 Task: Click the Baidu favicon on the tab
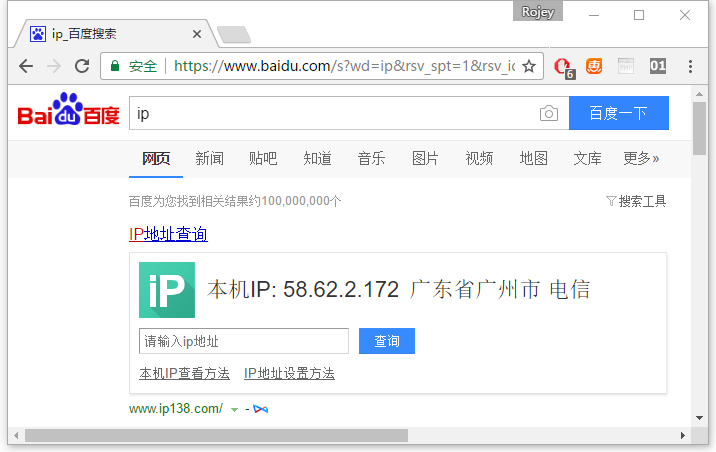[38, 34]
